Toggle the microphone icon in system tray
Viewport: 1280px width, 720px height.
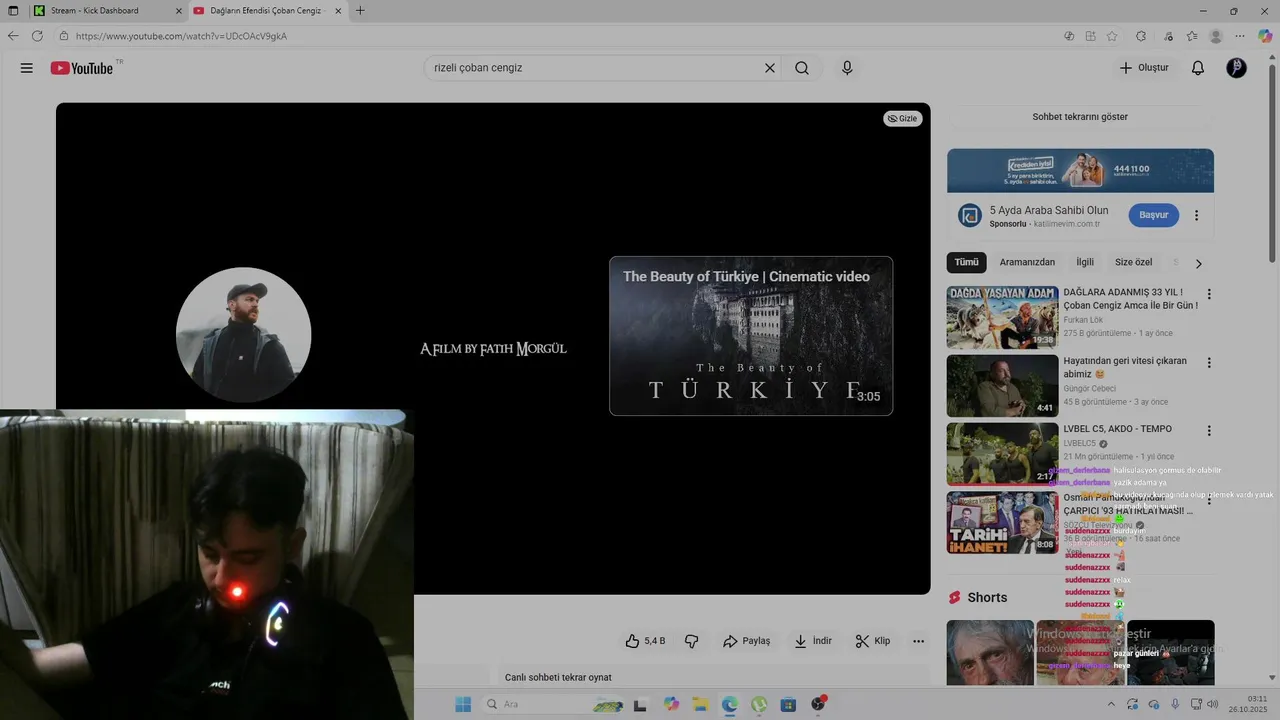(x=1175, y=704)
